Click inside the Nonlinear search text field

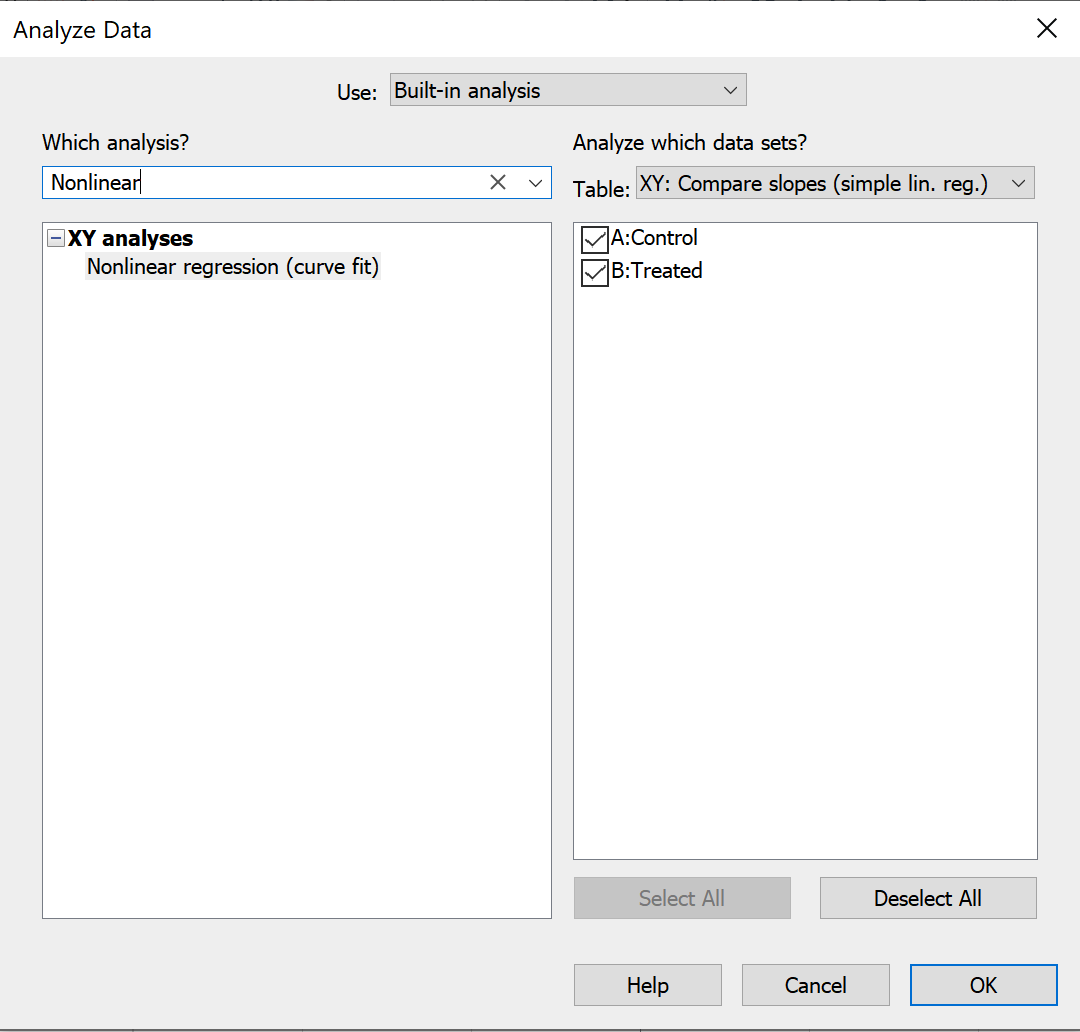coord(260,182)
